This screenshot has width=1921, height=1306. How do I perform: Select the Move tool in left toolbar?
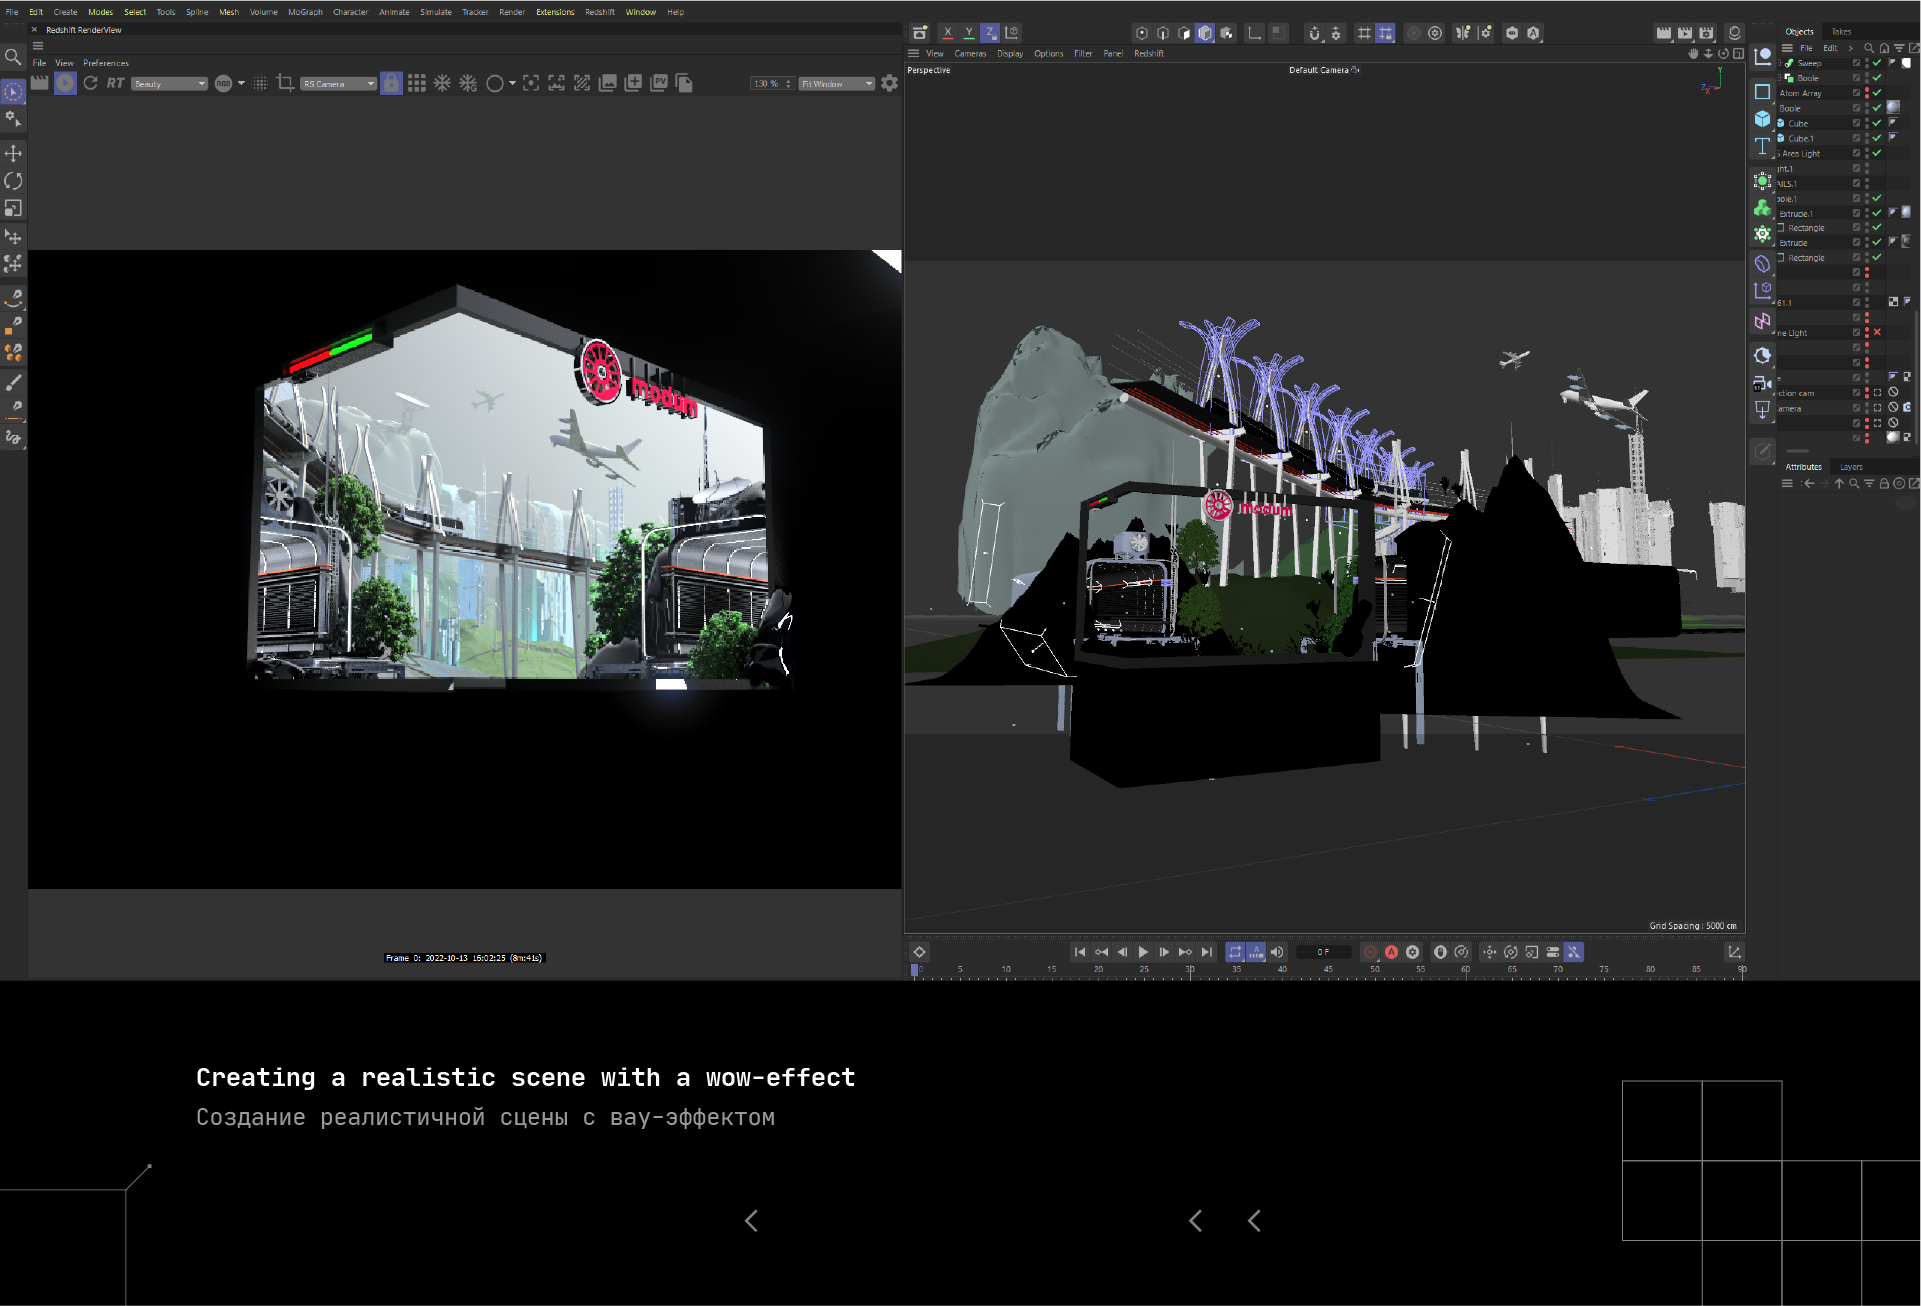click(x=13, y=153)
